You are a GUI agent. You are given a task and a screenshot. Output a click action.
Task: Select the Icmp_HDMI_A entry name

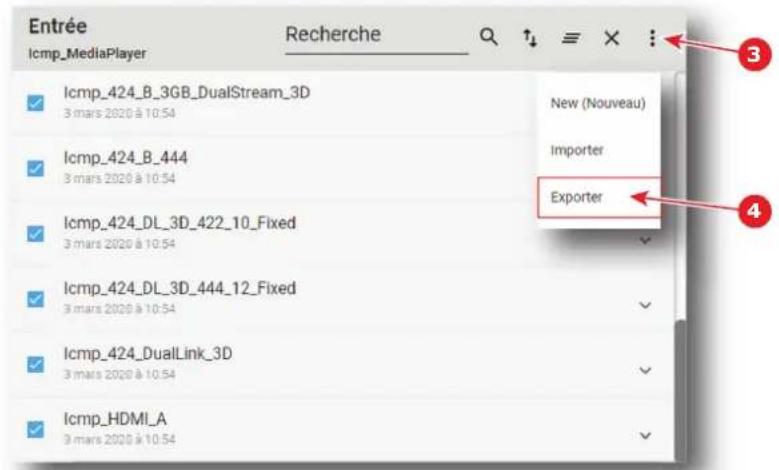[x=115, y=419]
